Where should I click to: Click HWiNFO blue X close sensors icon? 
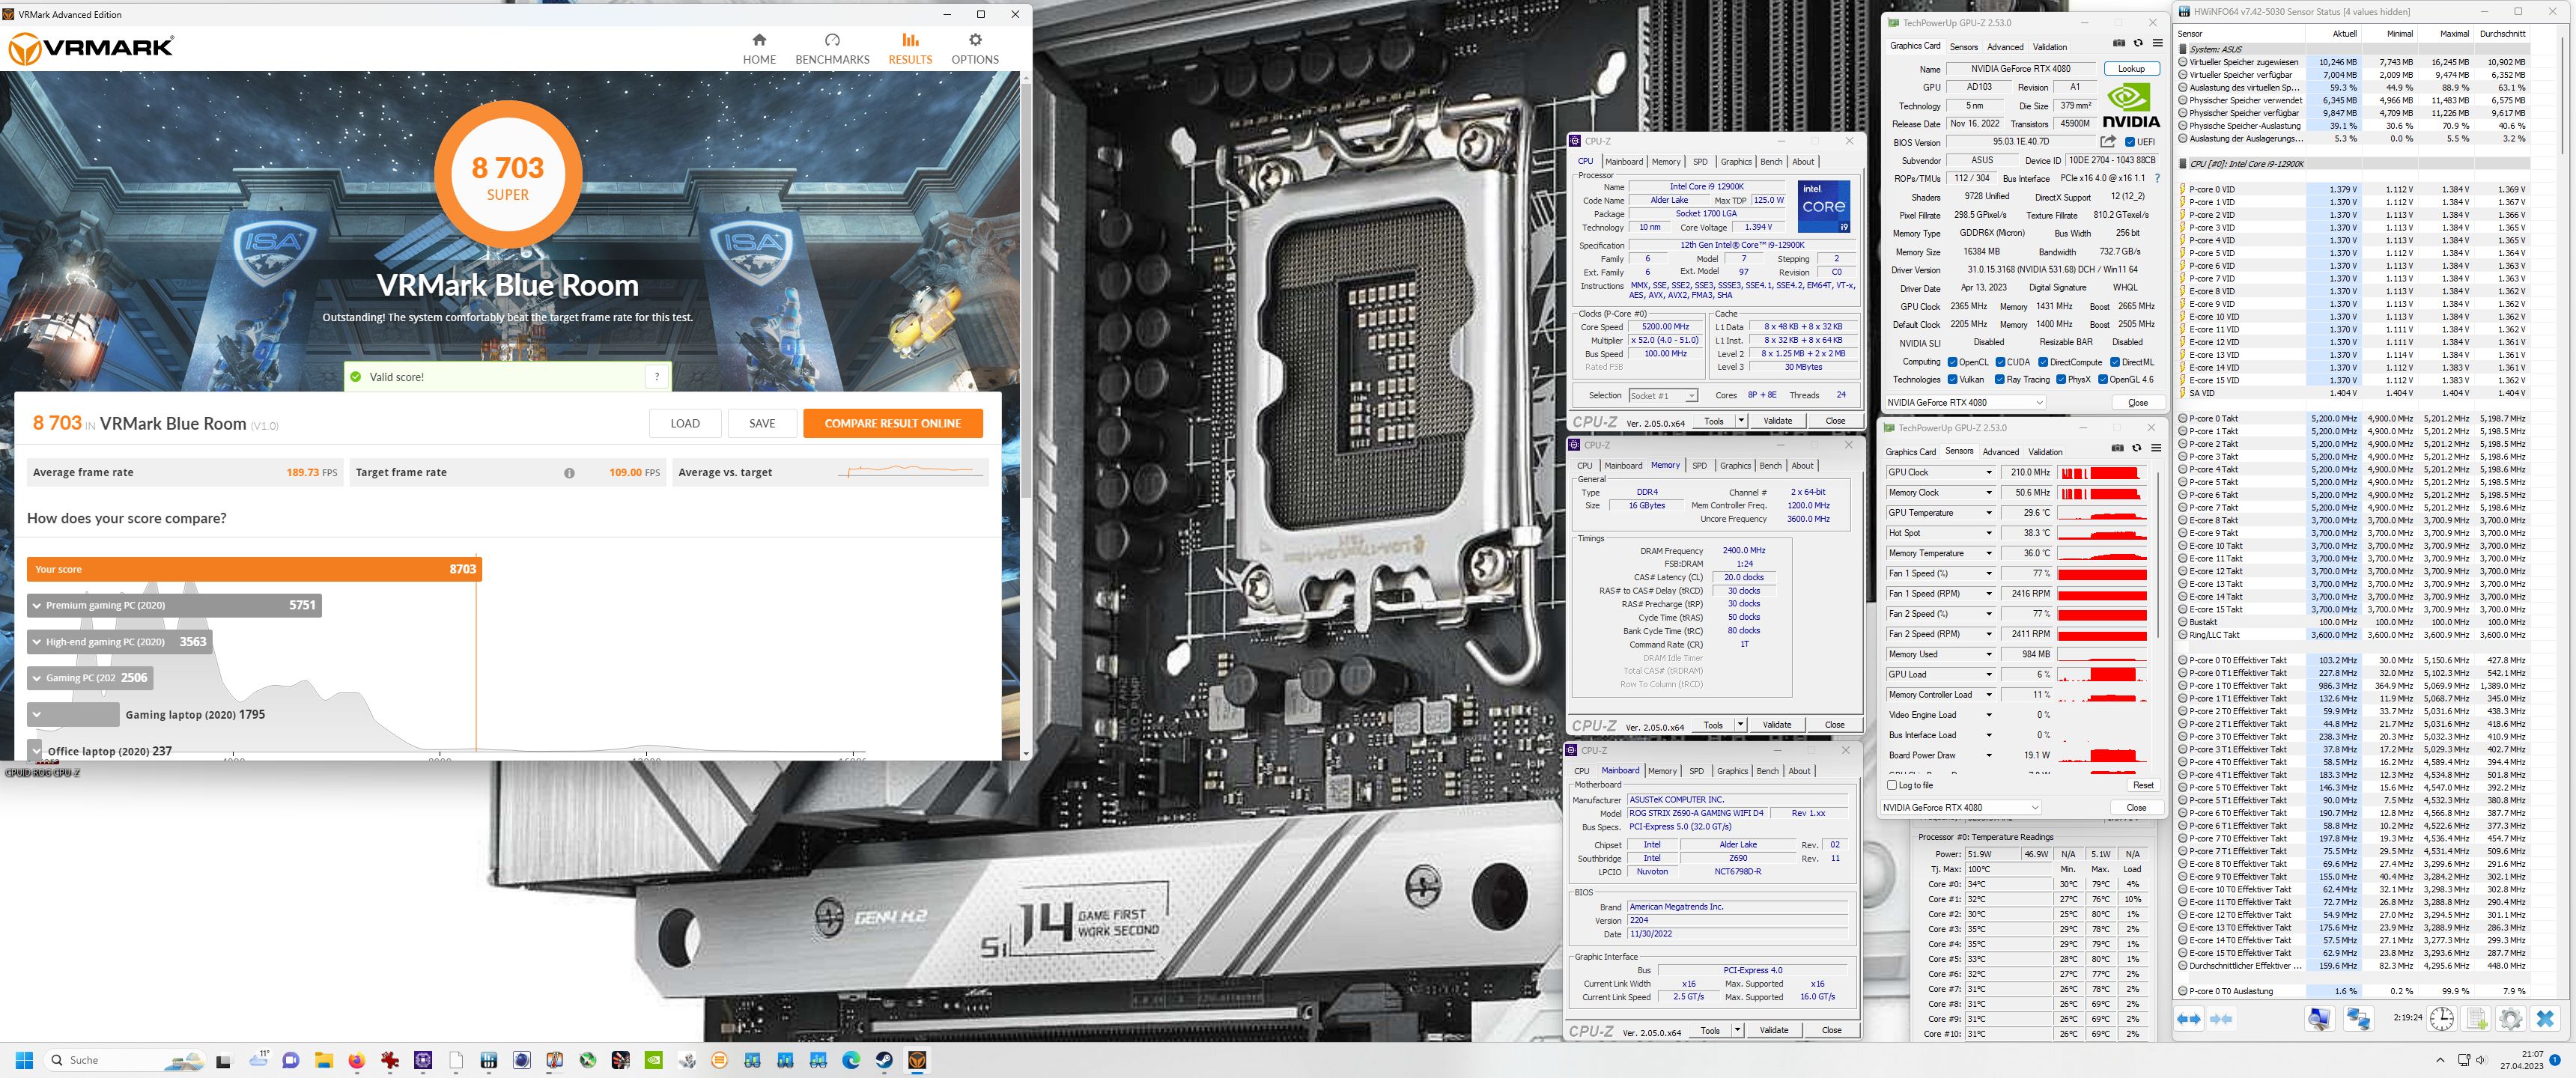pos(2545,1019)
